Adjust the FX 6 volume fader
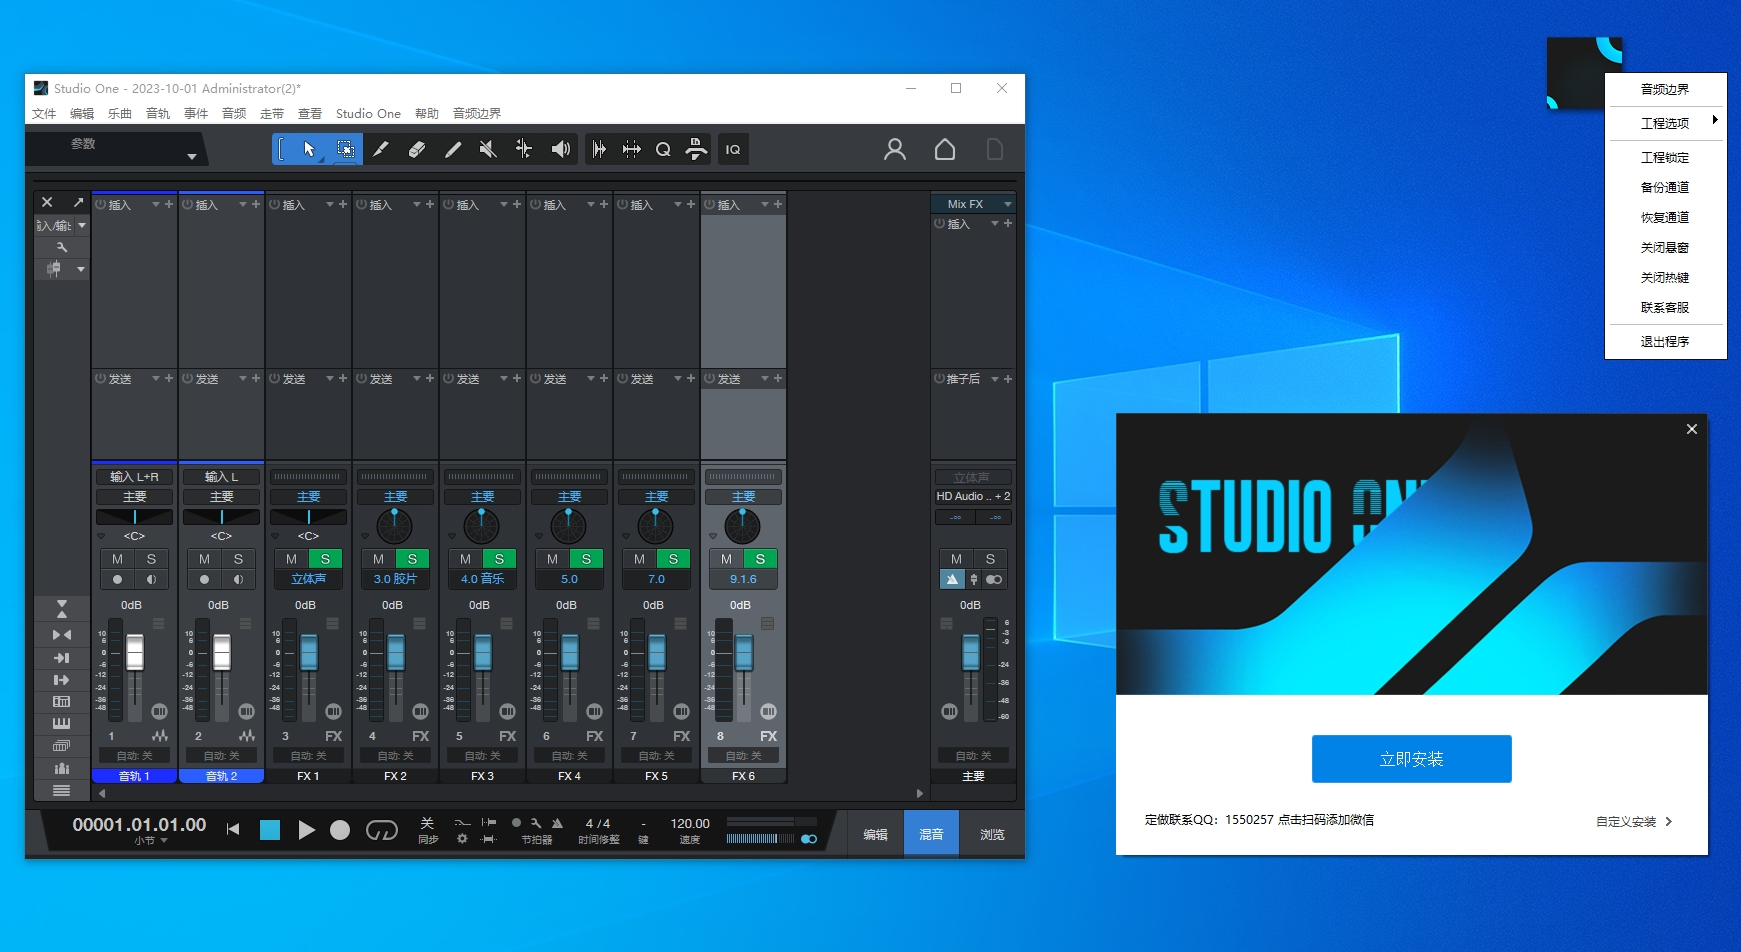1741x952 pixels. coord(744,652)
